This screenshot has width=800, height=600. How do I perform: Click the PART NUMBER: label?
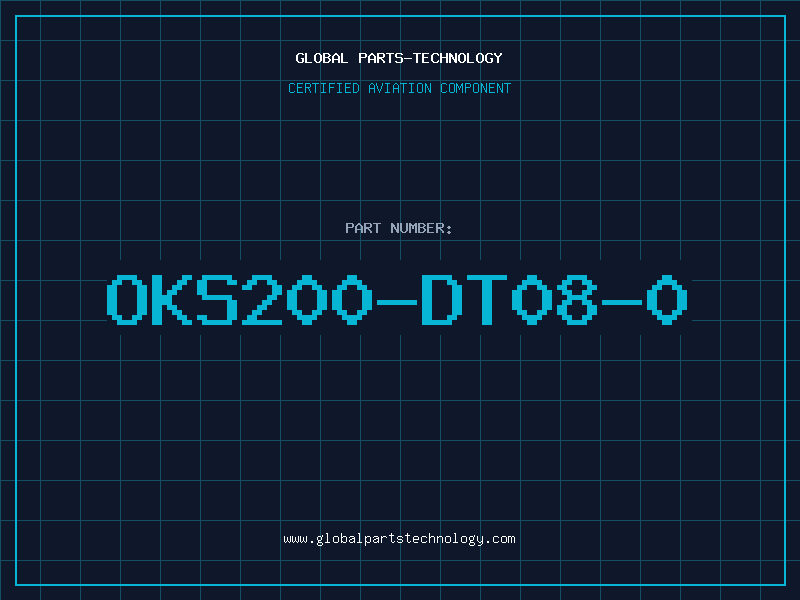pyautogui.click(x=399, y=228)
